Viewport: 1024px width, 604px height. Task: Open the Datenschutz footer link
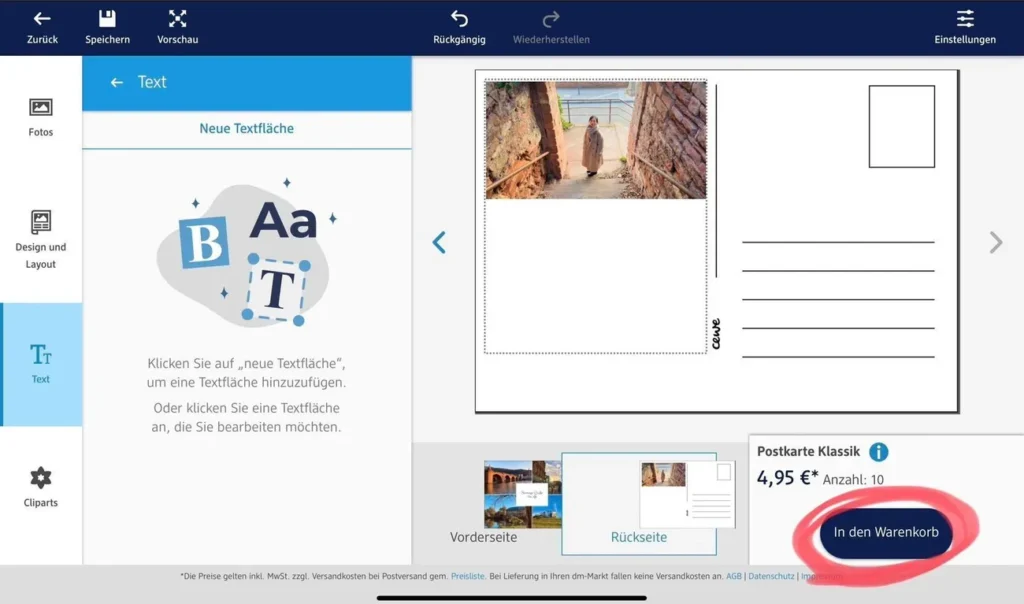(770, 577)
